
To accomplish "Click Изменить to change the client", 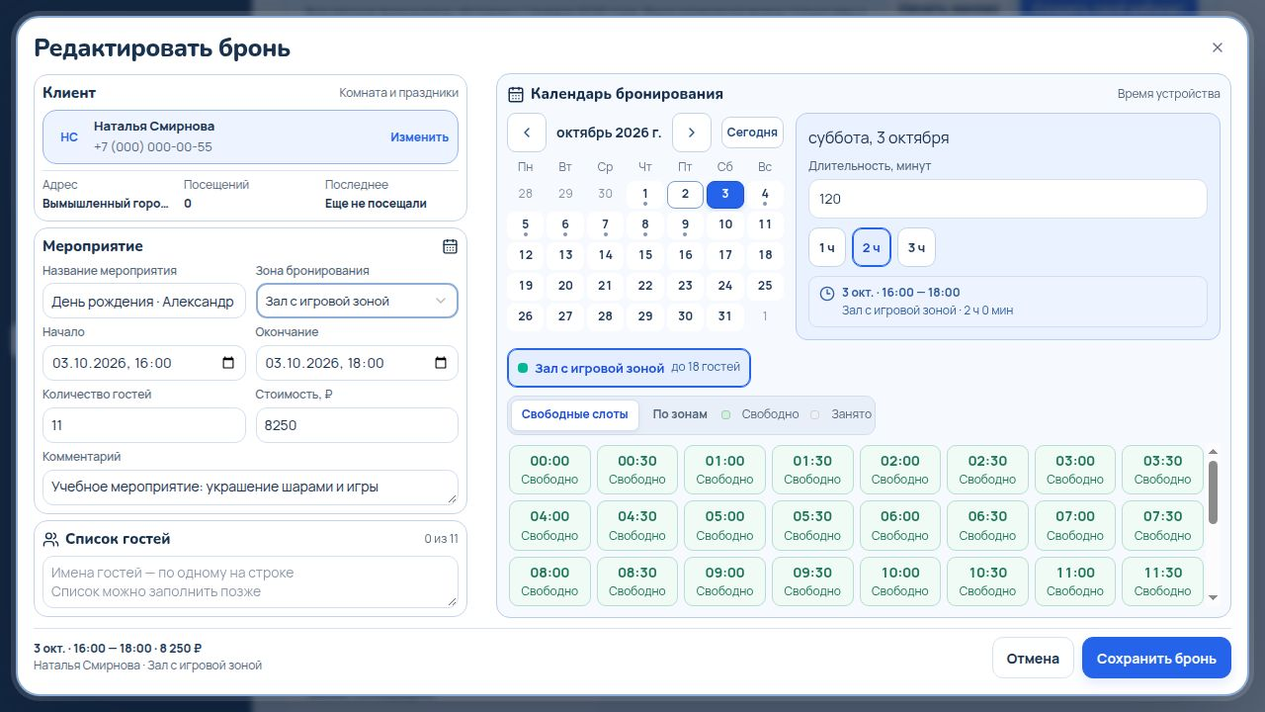I will [419, 137].
